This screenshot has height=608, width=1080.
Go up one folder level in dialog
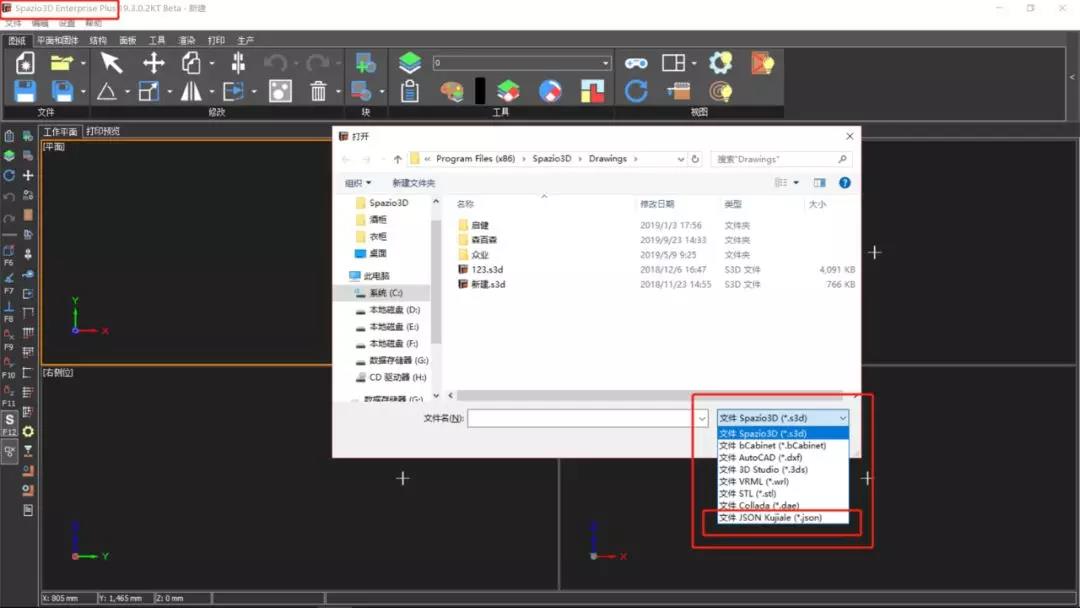(x=397, y=159)
